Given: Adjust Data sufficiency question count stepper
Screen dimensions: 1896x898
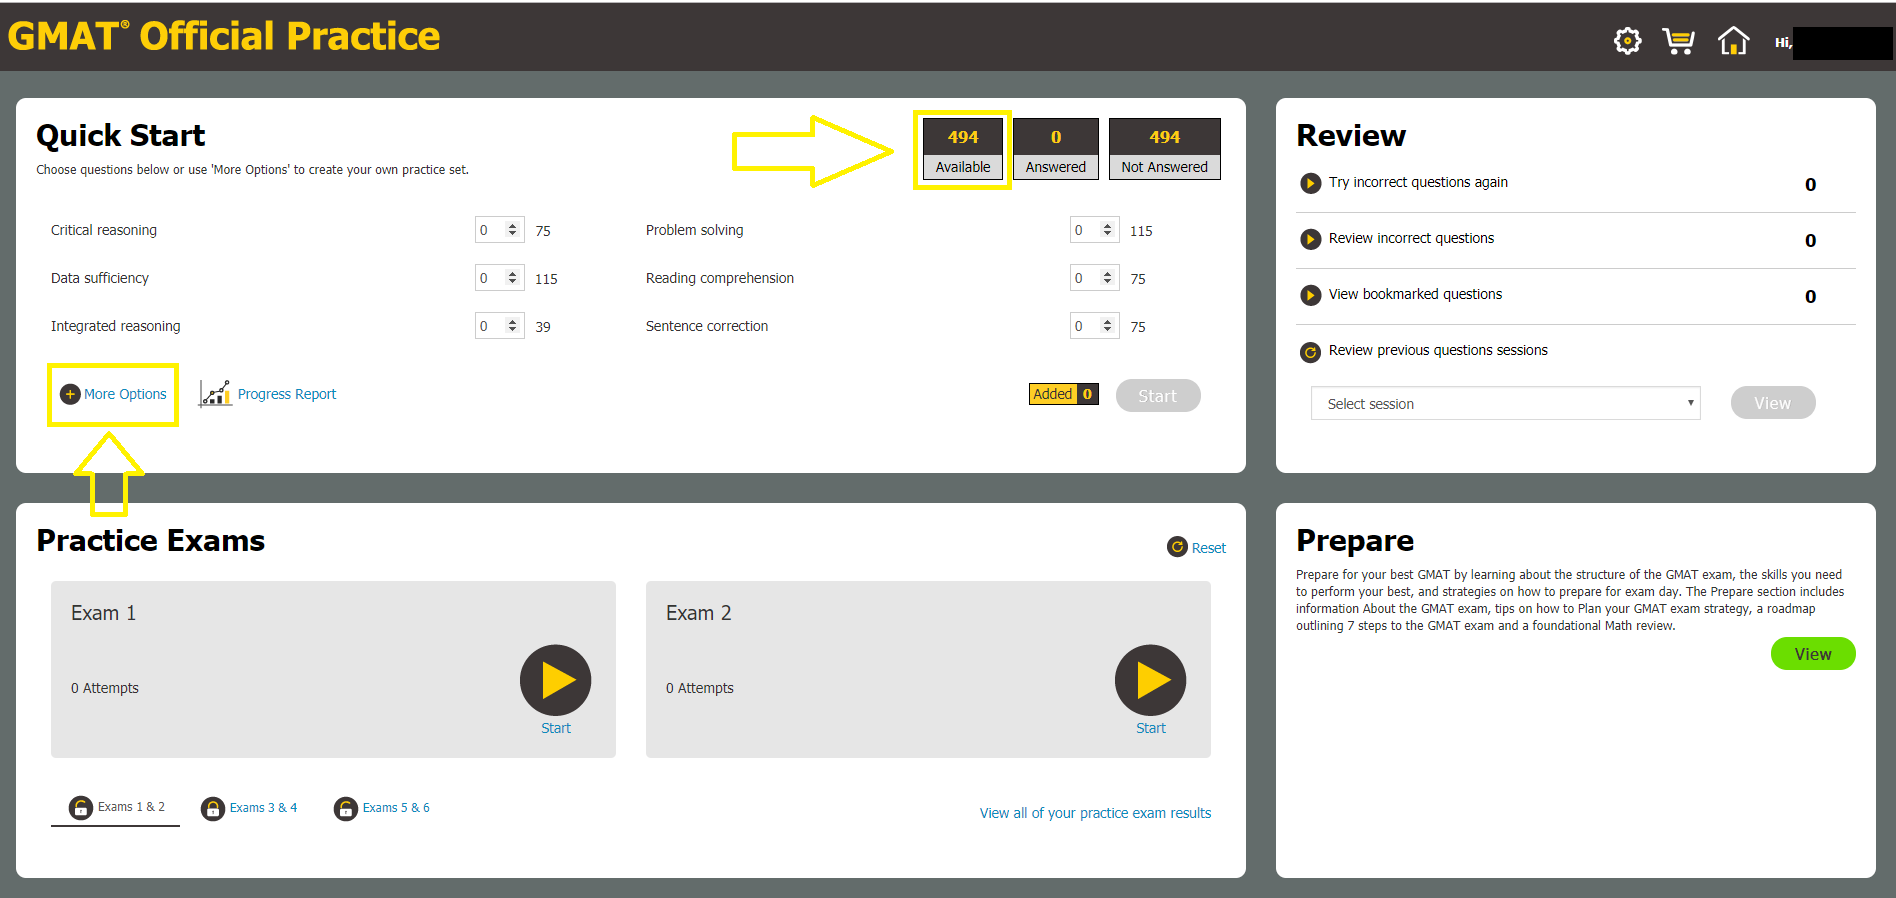Looking at the screenshot, I should coord(512,278).
